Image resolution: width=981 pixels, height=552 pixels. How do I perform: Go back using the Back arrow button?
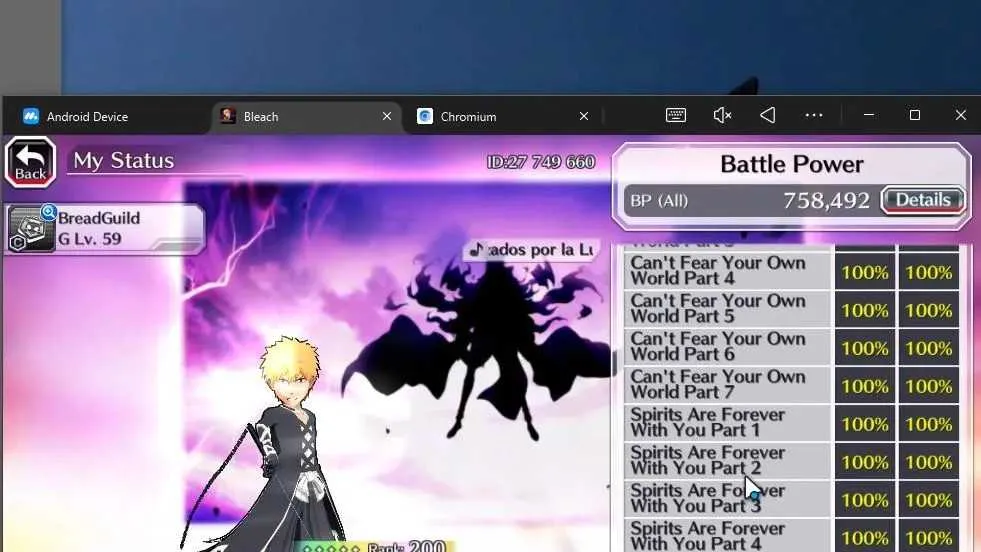(x=31, y=162)
